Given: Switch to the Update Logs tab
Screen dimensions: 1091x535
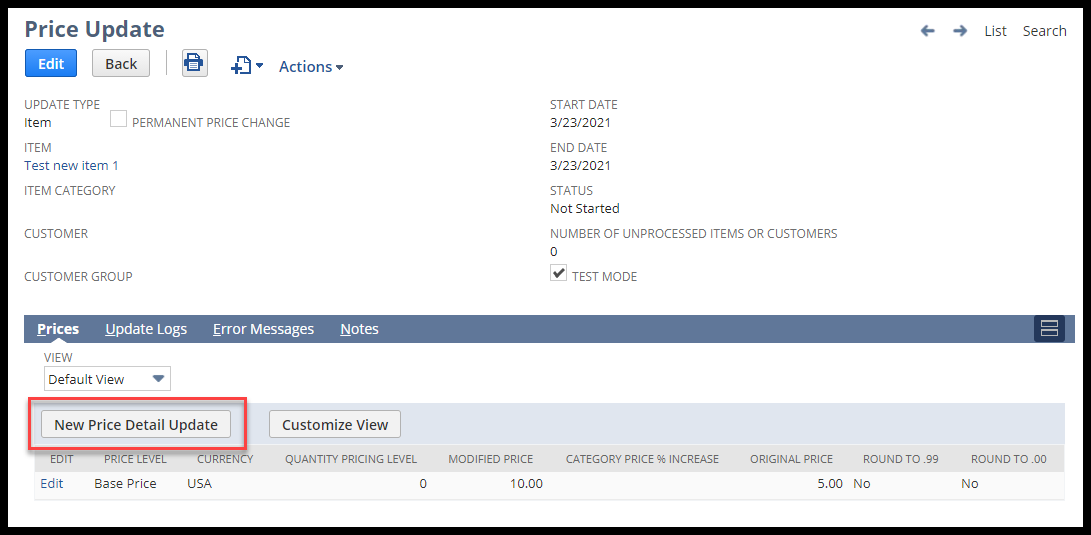Looking at the screenshot, I should [x=146, y=329].
